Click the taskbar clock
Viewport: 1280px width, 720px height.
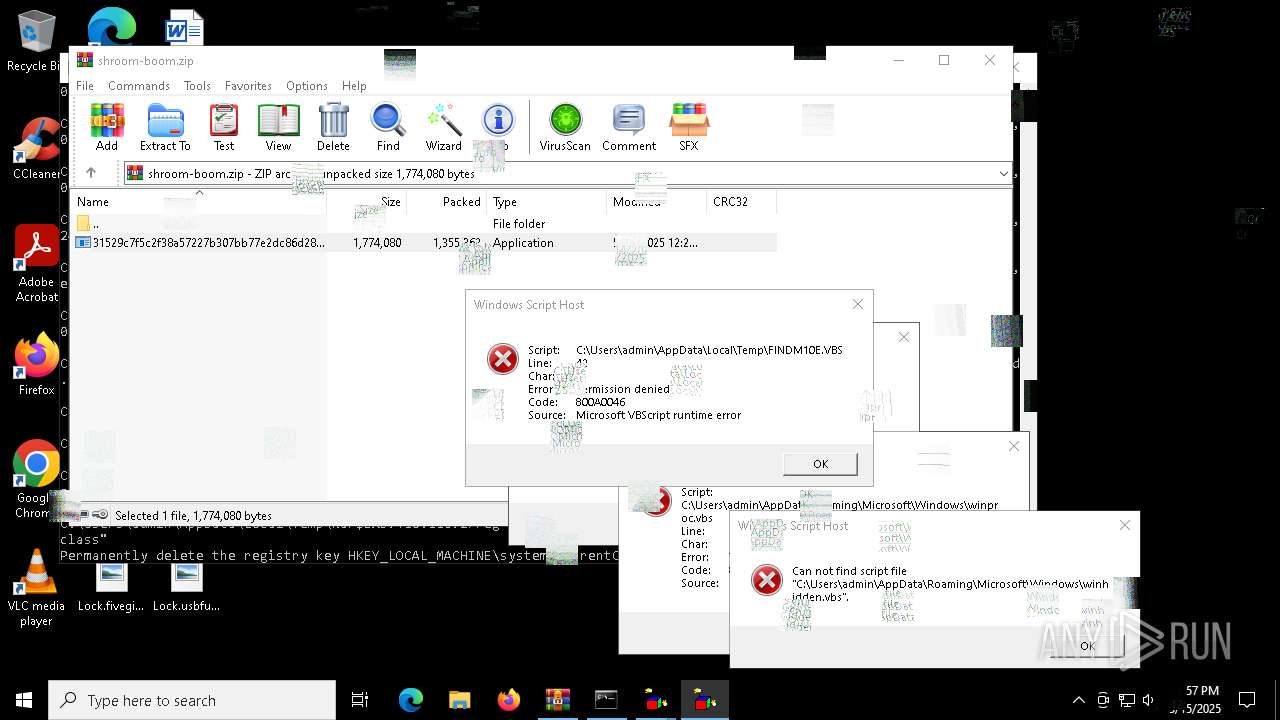1196,700
